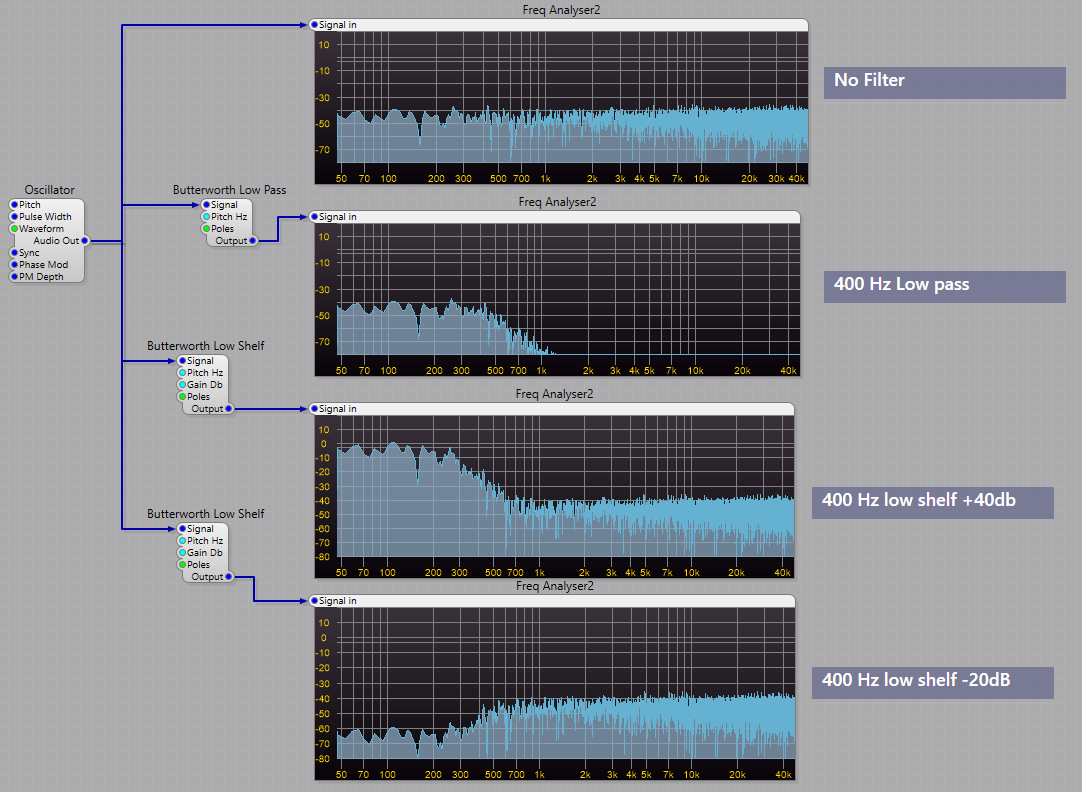
Task: Click the Poles pin on Butterworth Low Pass
Action: pos(204,228)
